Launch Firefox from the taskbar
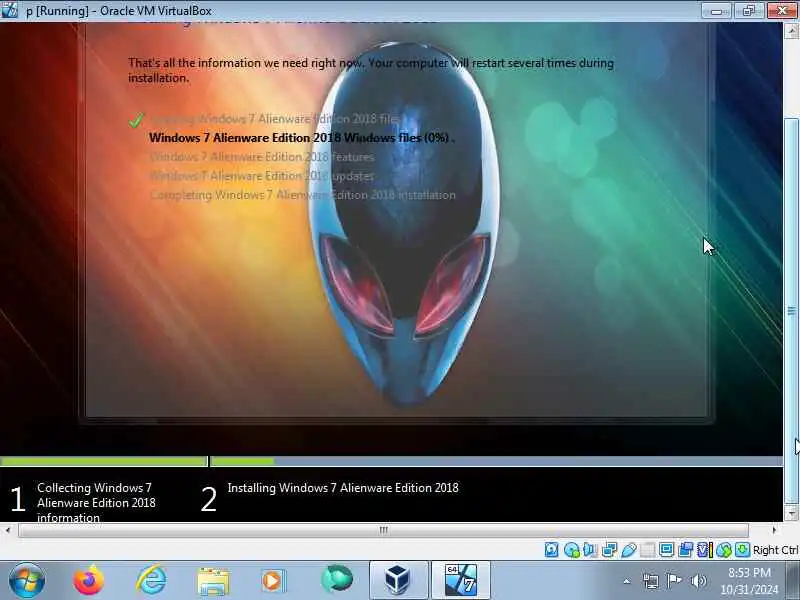 click(89, 580)
